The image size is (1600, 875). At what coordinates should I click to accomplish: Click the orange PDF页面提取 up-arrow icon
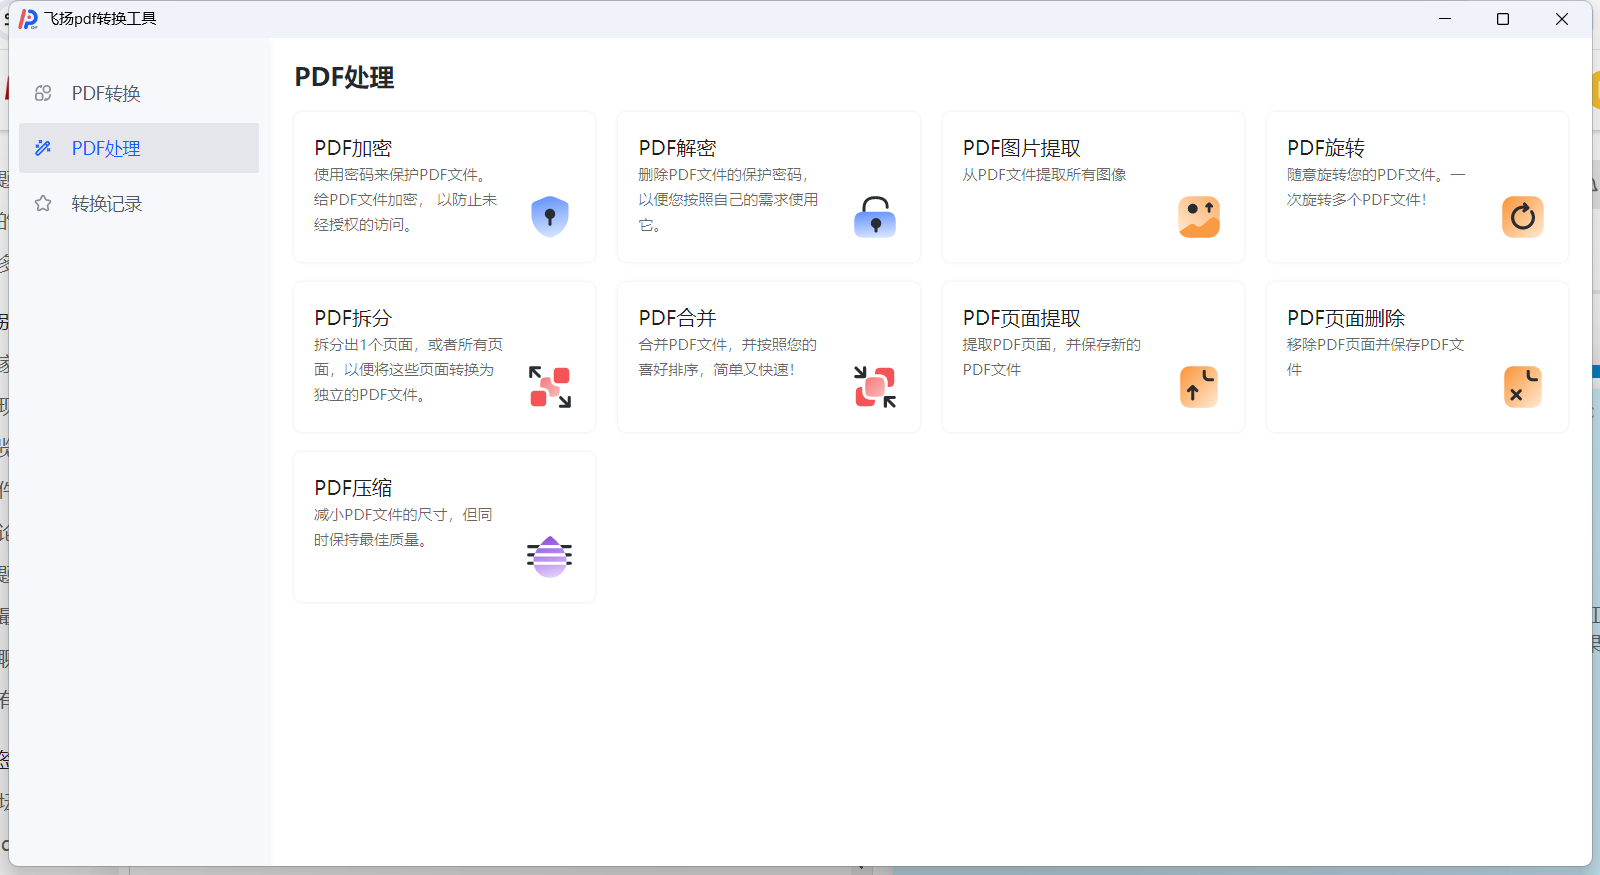point(1198,387)
